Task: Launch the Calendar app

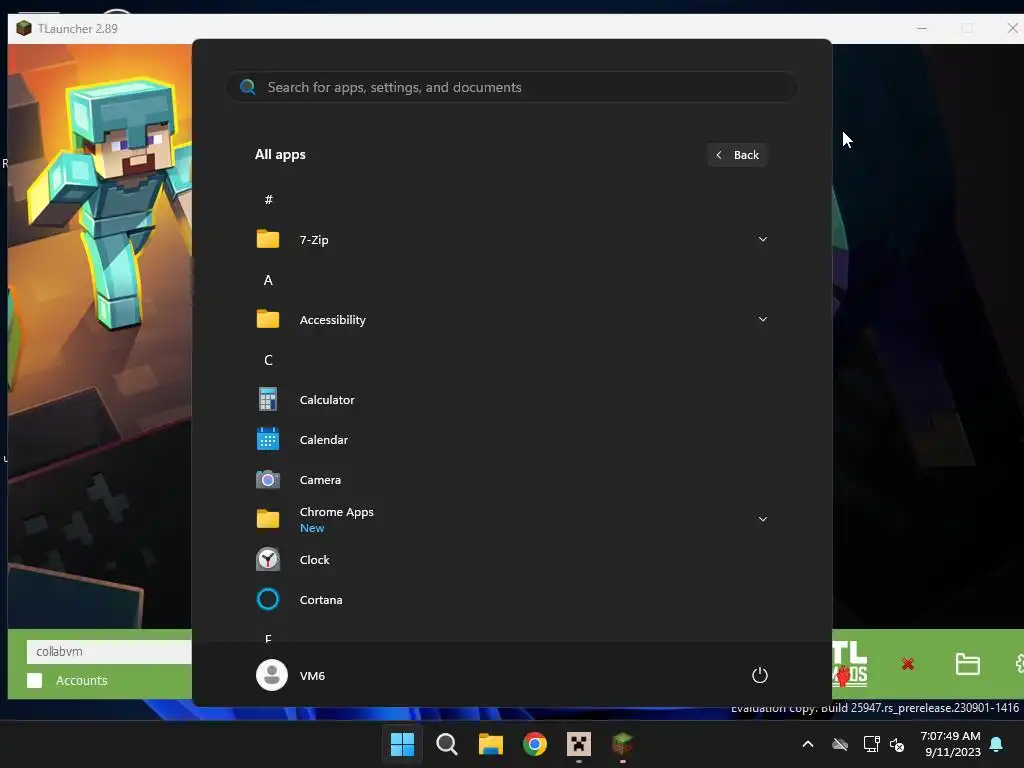Action: pos(511,440)
